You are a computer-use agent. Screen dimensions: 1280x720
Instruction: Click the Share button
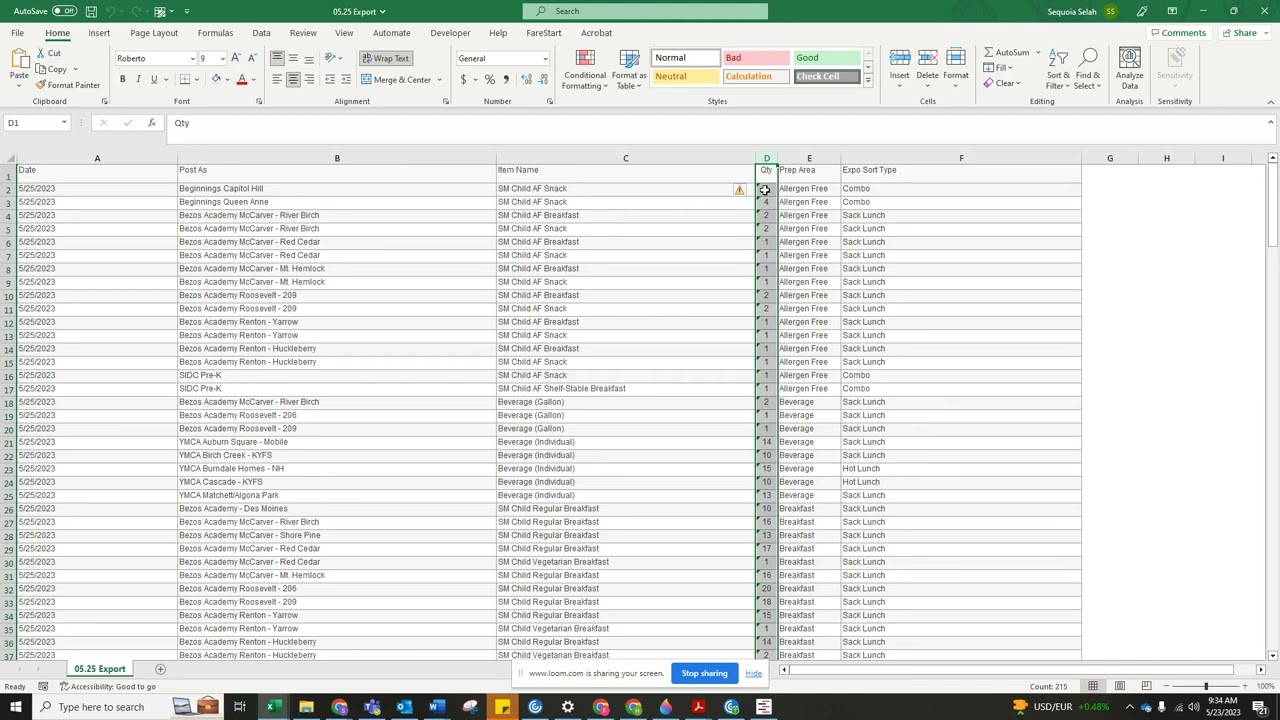coord(1239,33)
